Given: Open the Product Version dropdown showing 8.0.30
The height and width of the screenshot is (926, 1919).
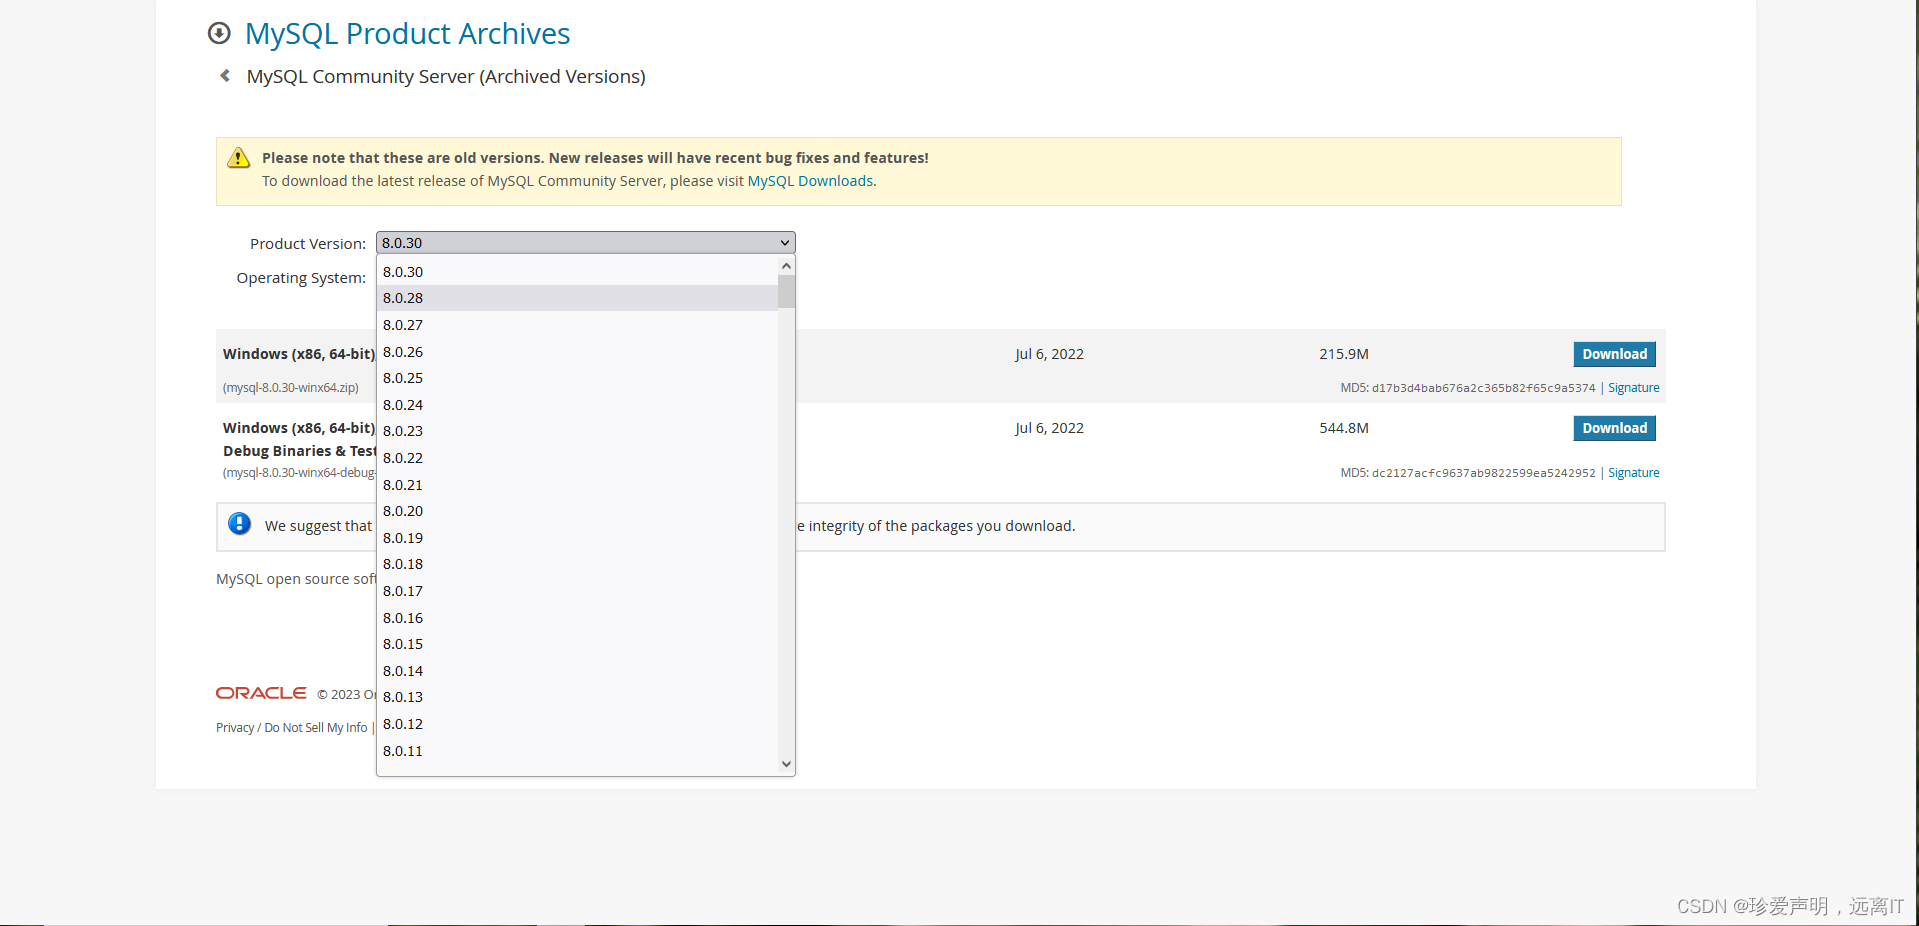Looking at the screenshot, I should coord(586,243).
